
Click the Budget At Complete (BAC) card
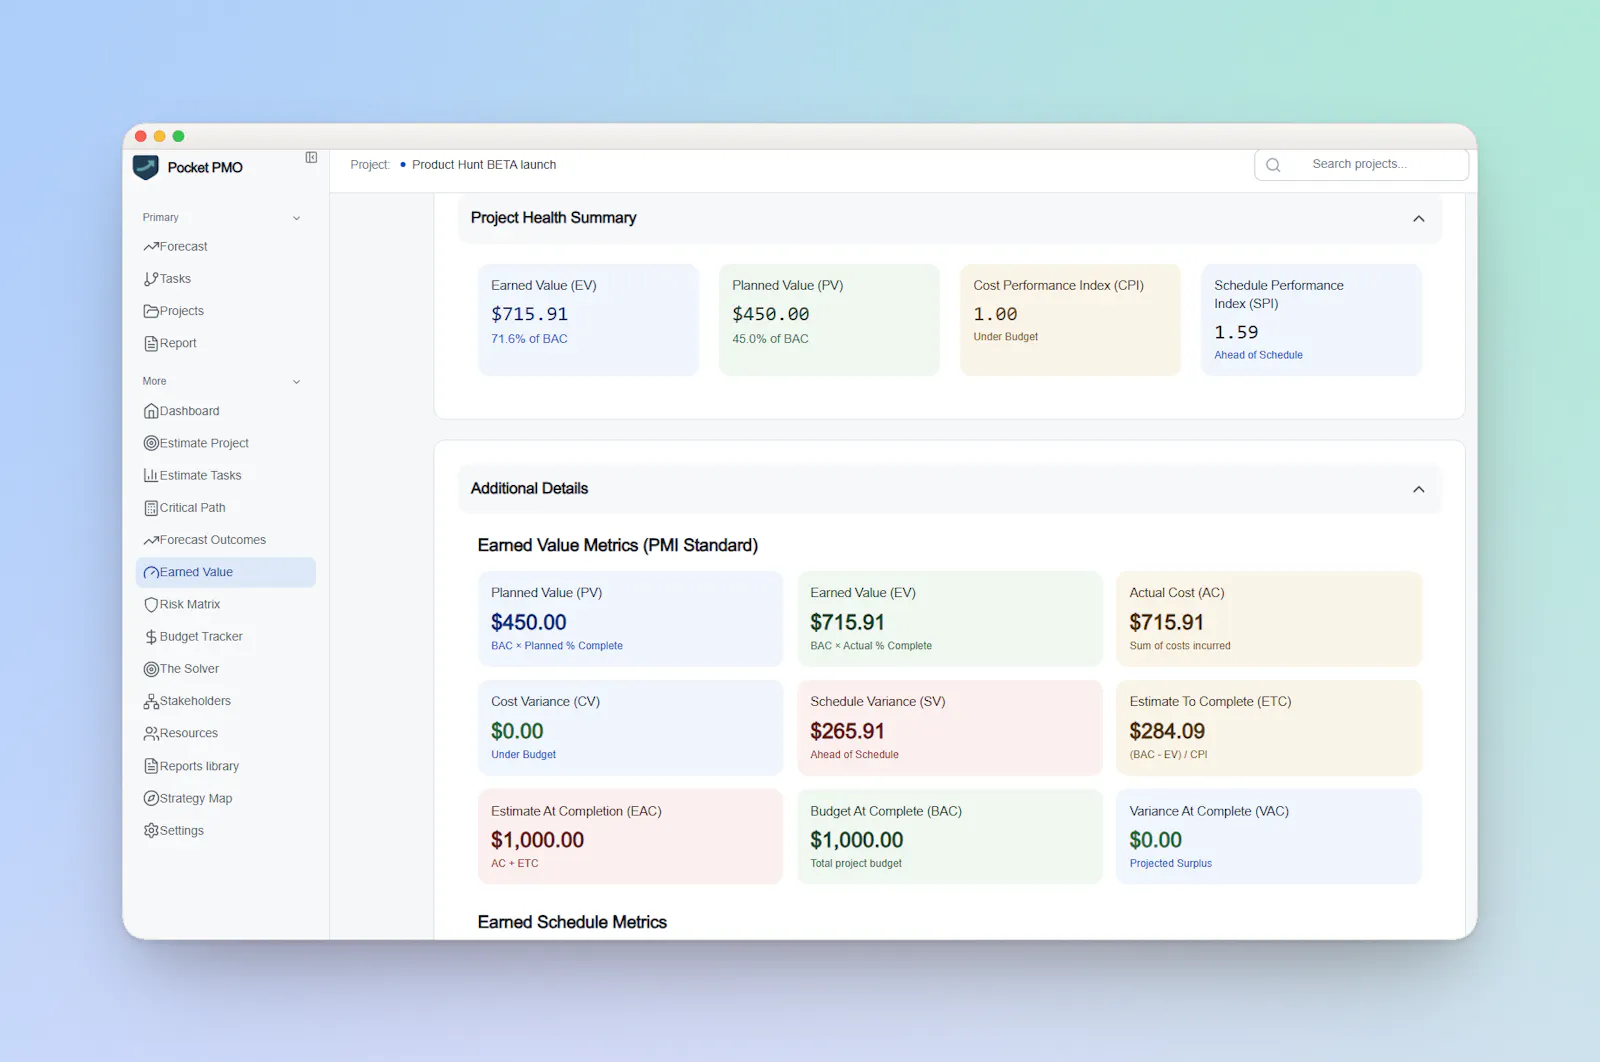tap(950, 837)
